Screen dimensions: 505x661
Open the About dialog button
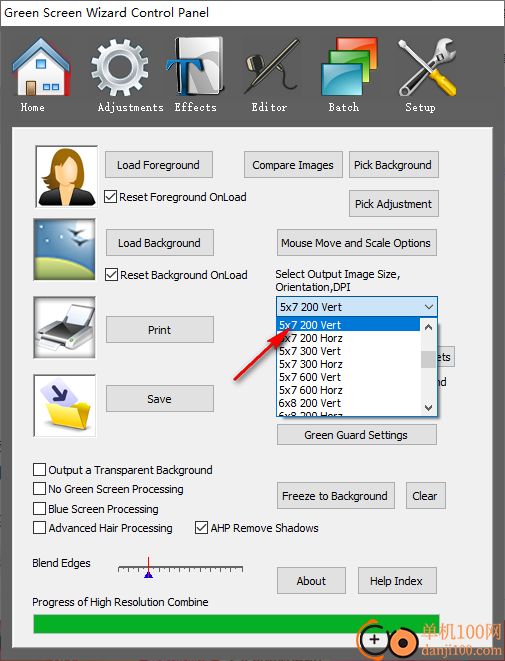[x=311, y=581]
